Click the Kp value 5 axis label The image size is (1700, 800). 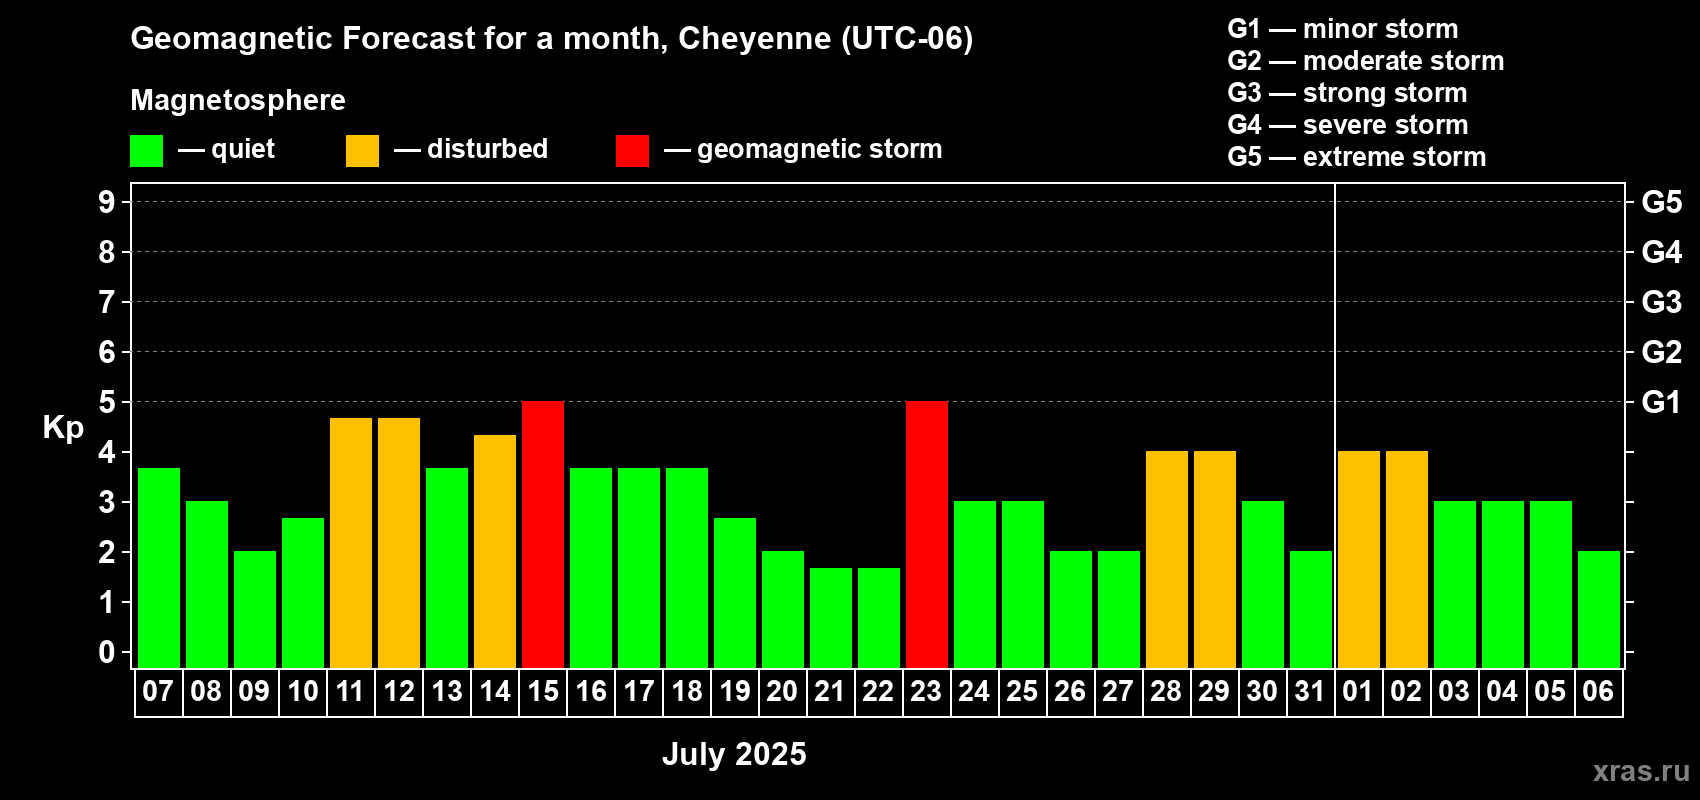[107, 402]
